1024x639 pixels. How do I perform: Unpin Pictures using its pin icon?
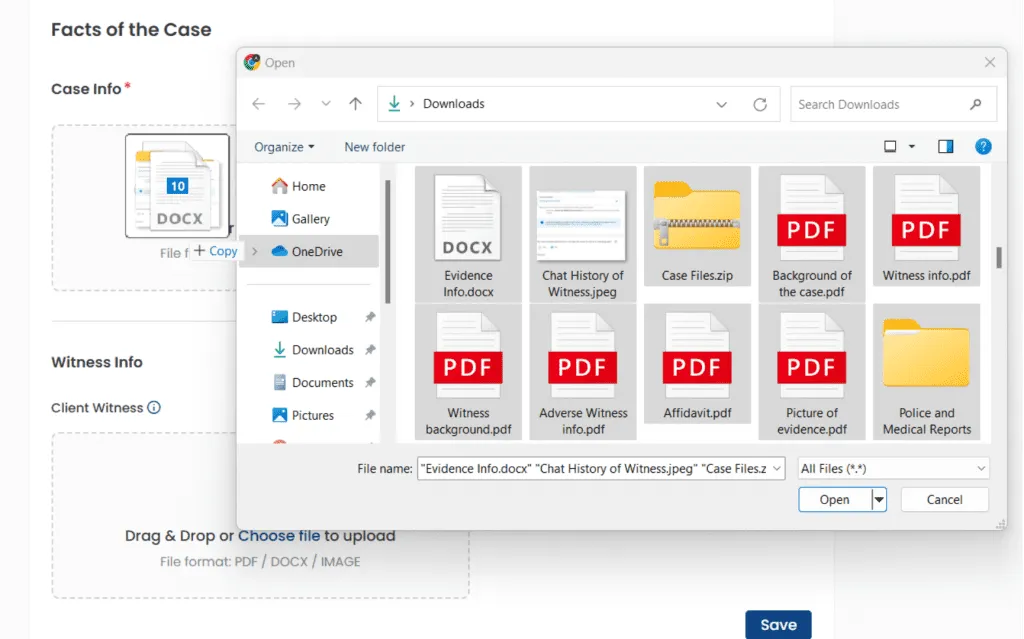pos(370,415)
